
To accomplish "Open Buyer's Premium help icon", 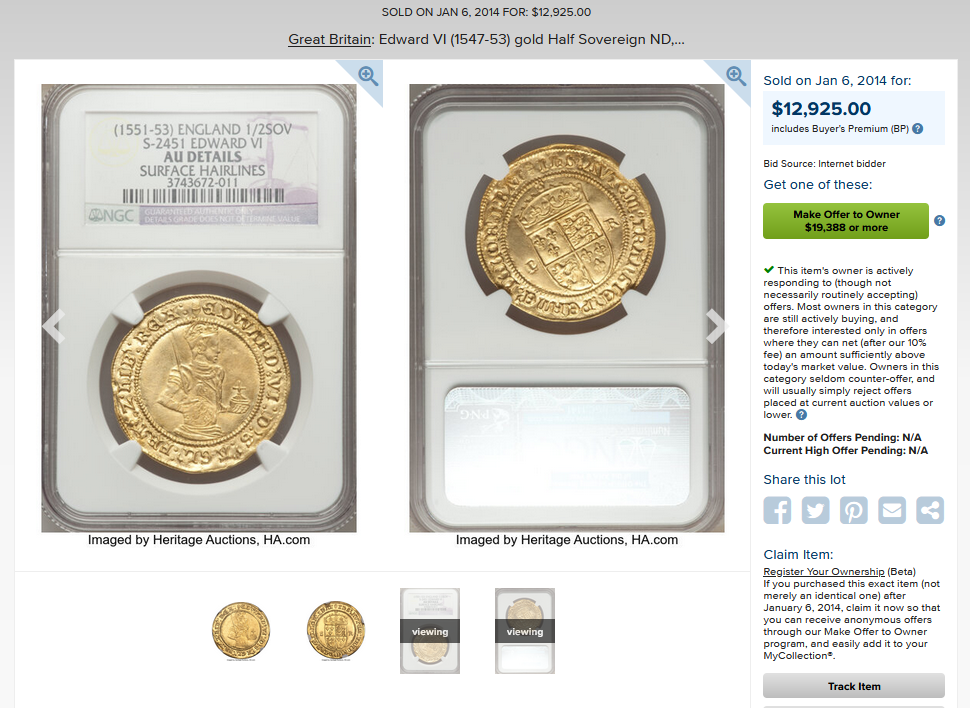I will [x=918, y=129].
